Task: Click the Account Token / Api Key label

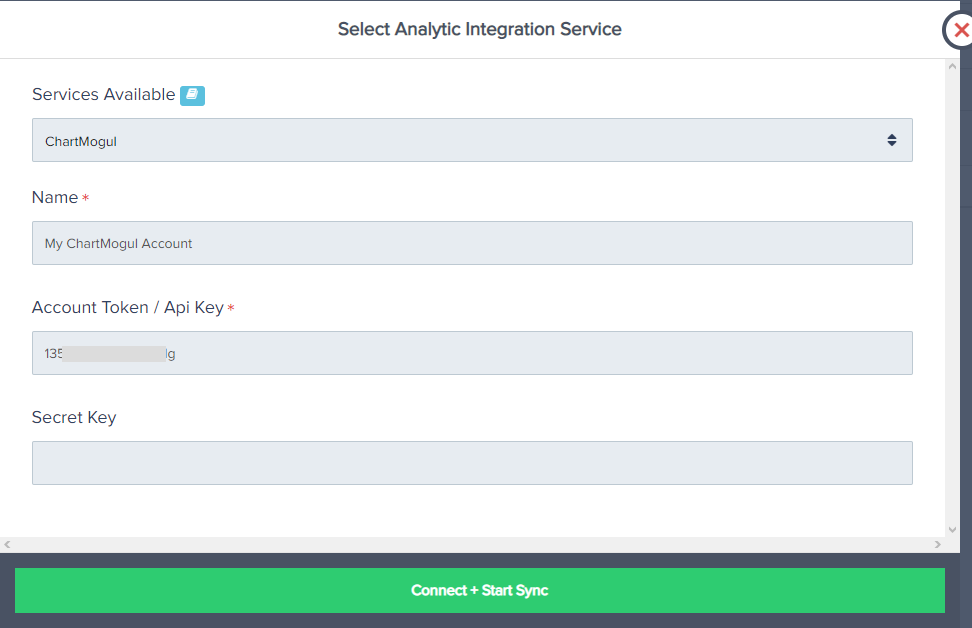Action: coord(127,308)
